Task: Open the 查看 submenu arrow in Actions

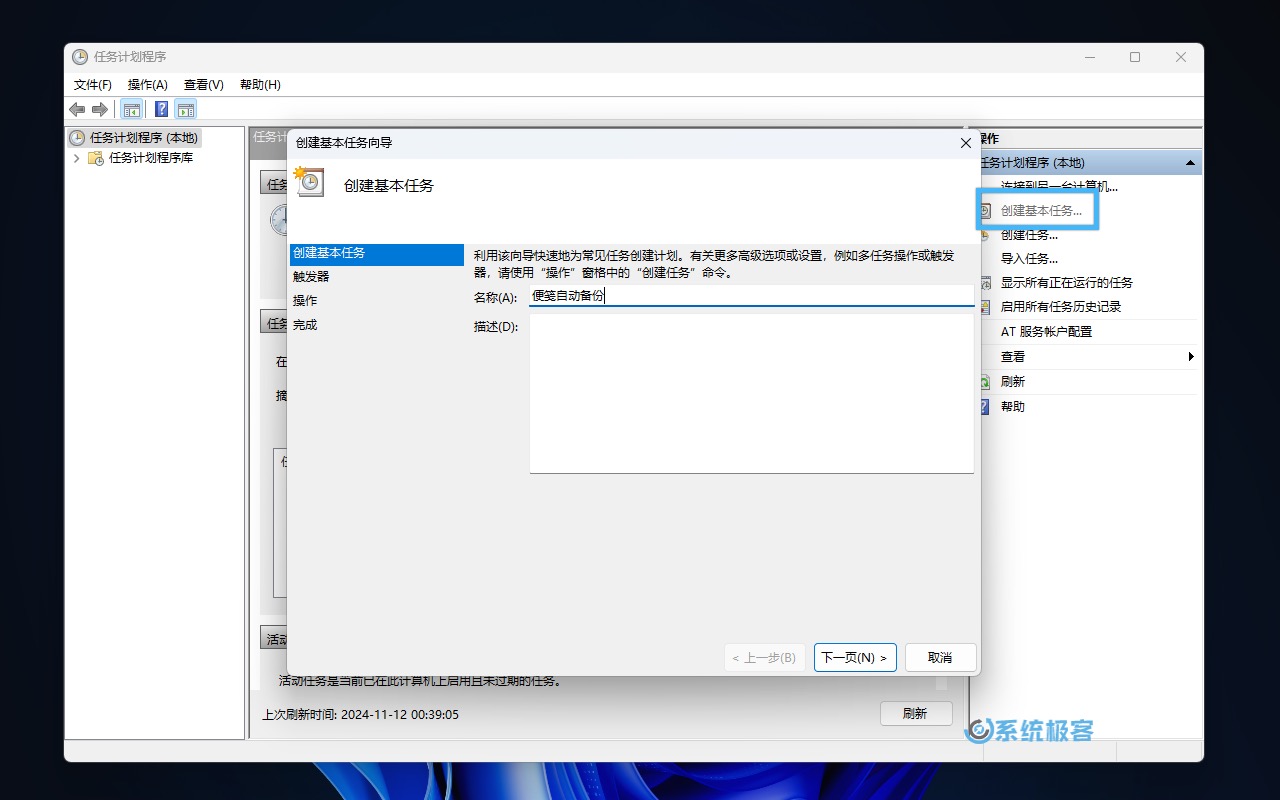Action: [x=1191, y=356]
